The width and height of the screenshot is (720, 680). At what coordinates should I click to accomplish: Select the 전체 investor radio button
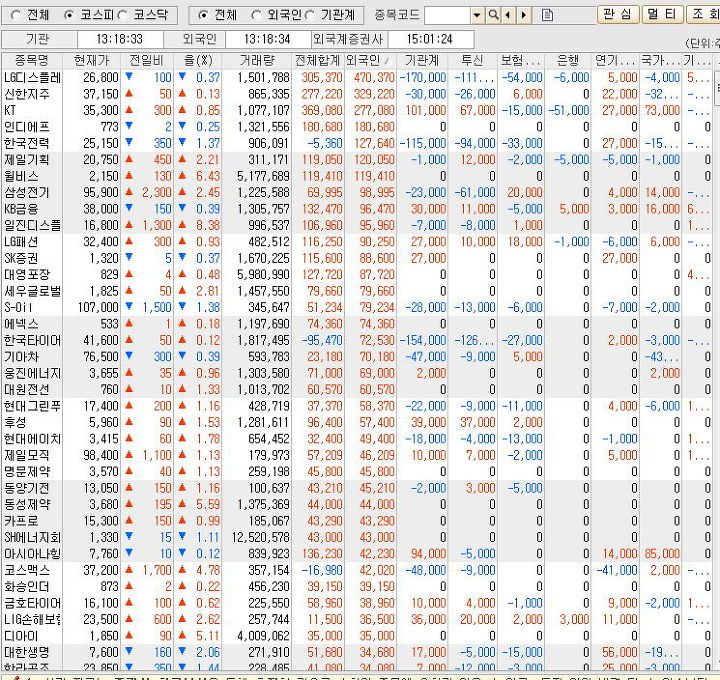click(x=203, y=15)
